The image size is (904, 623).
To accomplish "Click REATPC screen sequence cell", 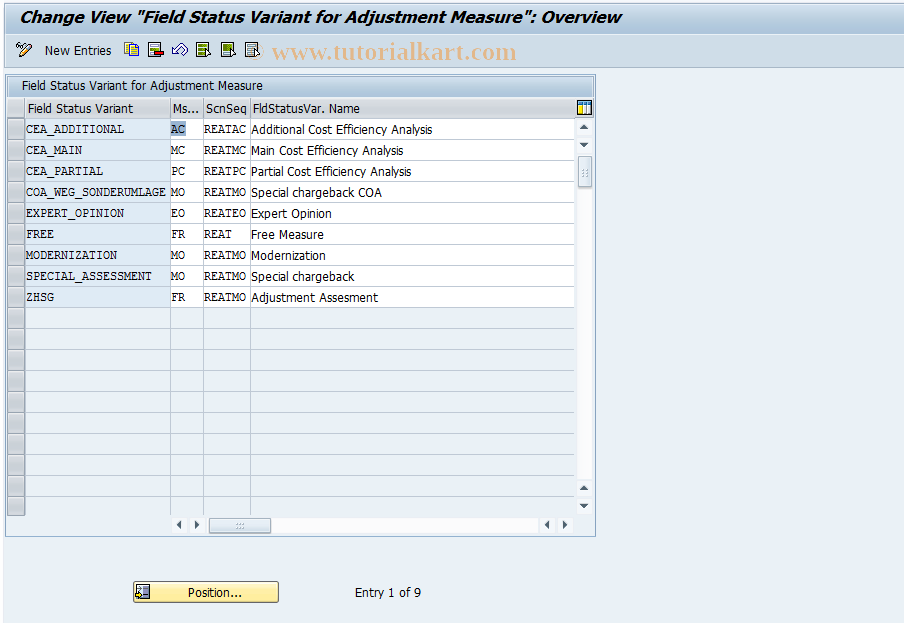I will 227,171.
